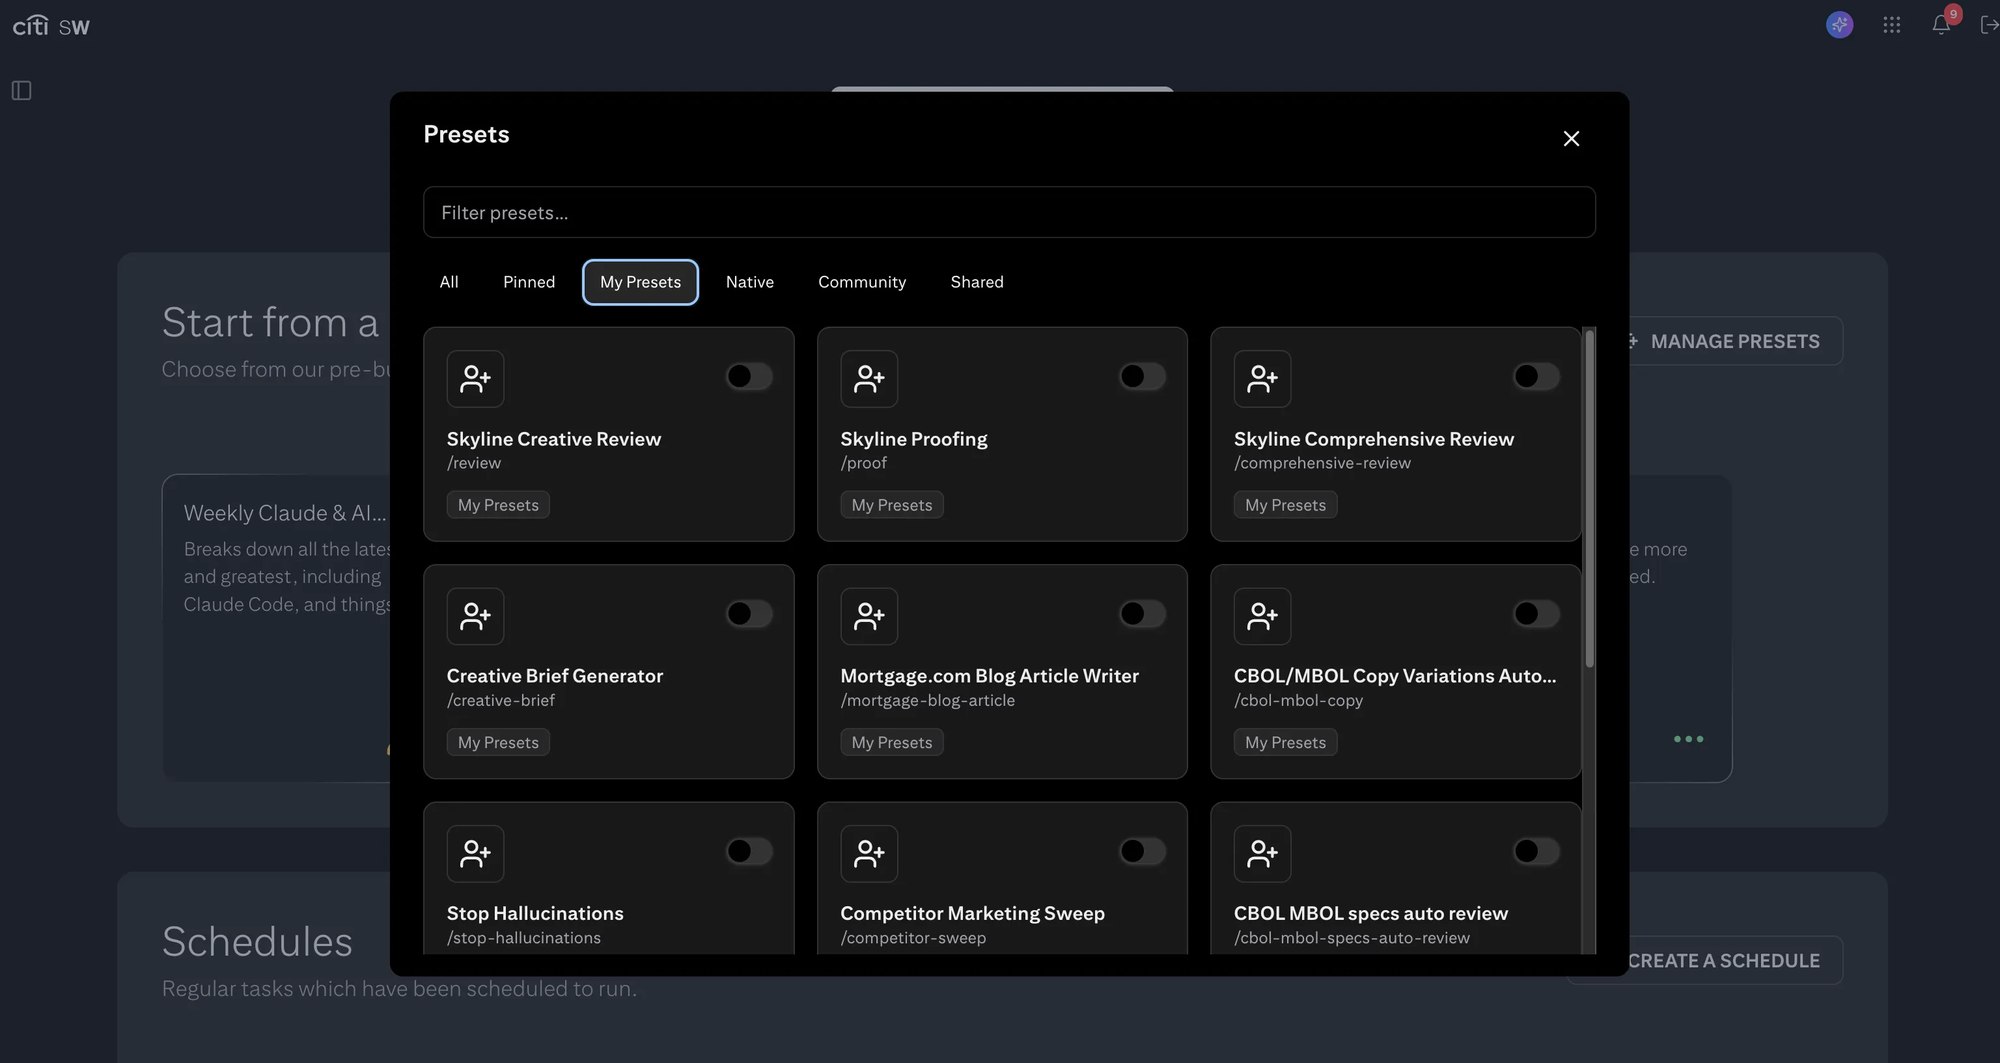Click the sign-out icon in header

pos(1989,25)
